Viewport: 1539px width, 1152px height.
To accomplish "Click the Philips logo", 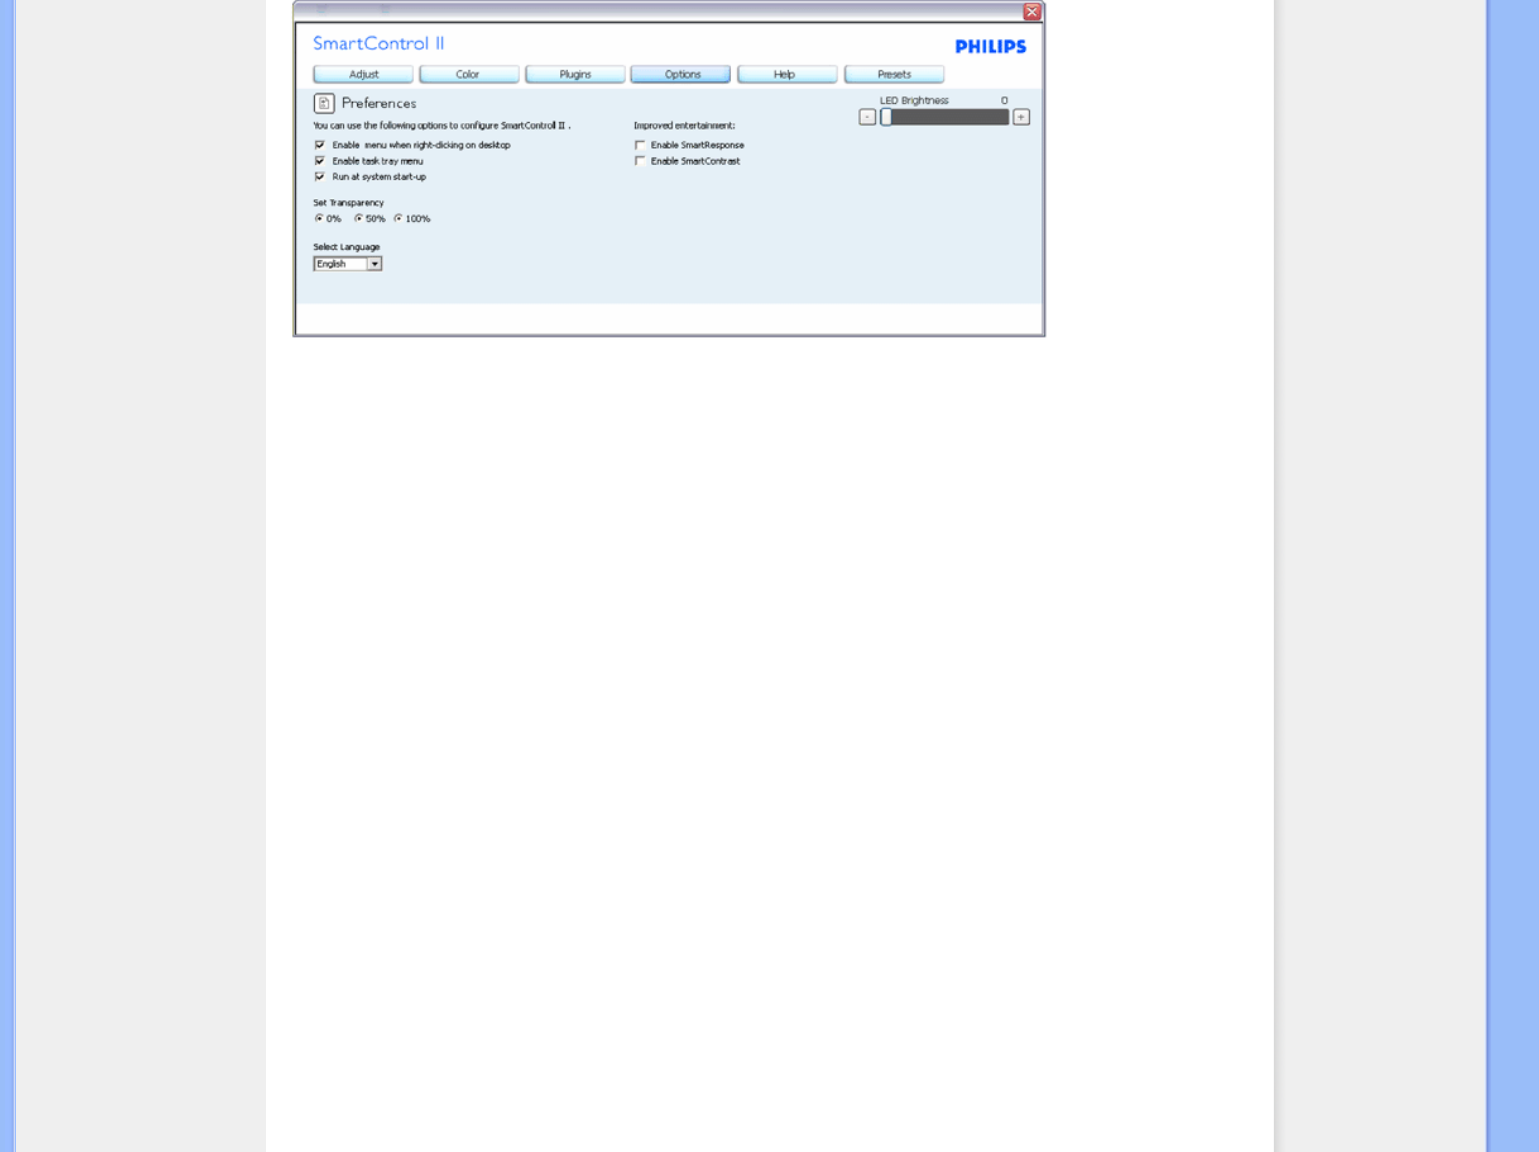I will (991, 47).
